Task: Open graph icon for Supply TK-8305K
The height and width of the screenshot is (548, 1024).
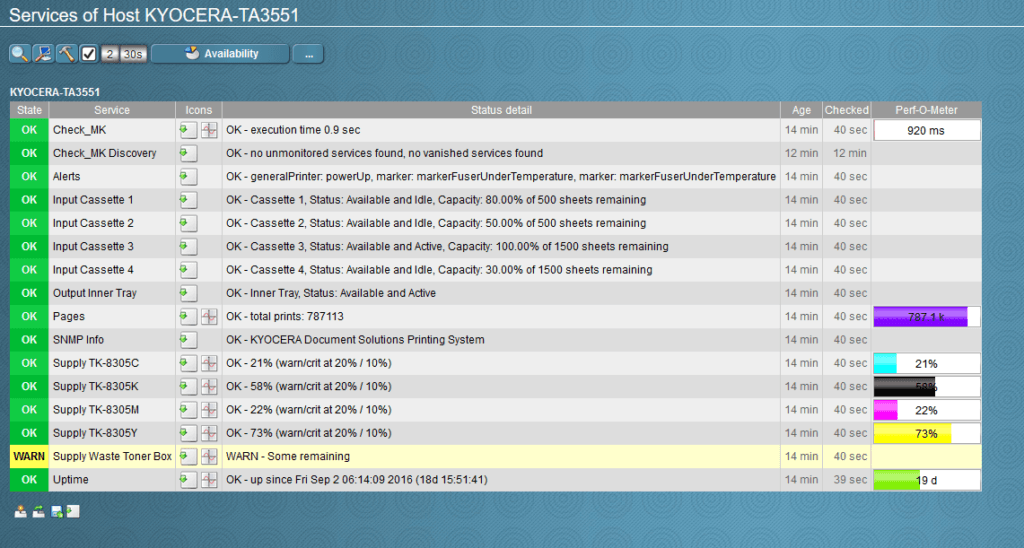Action: click(x=209, y=387)
